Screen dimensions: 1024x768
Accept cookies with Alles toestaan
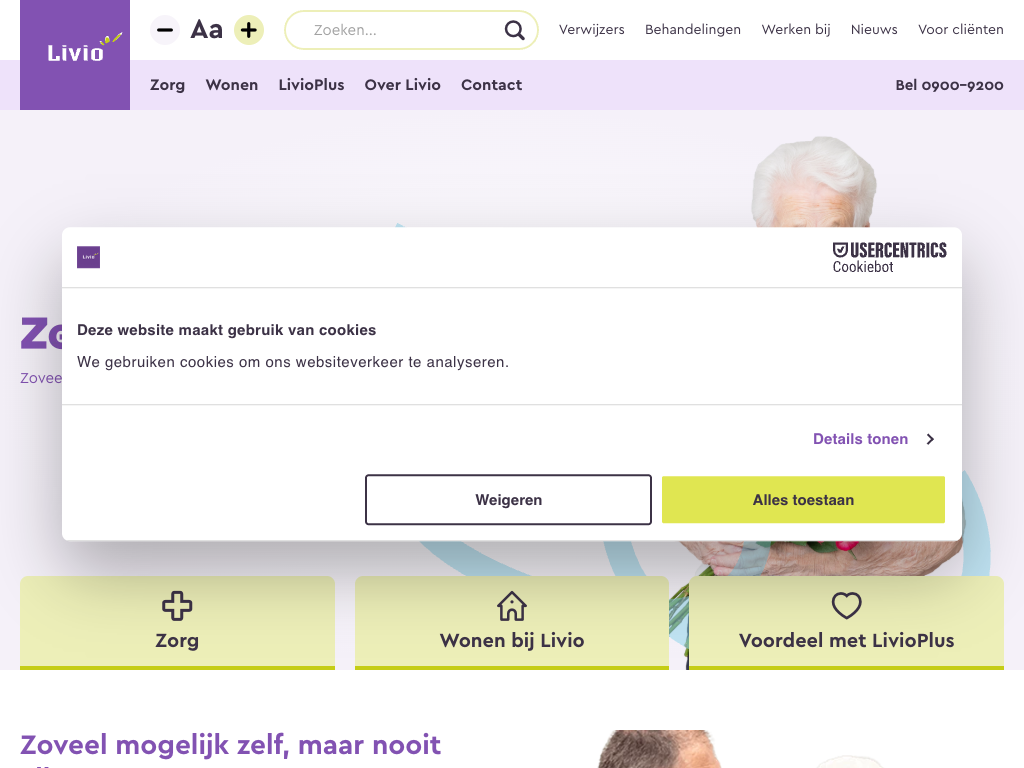pos(803,500)
